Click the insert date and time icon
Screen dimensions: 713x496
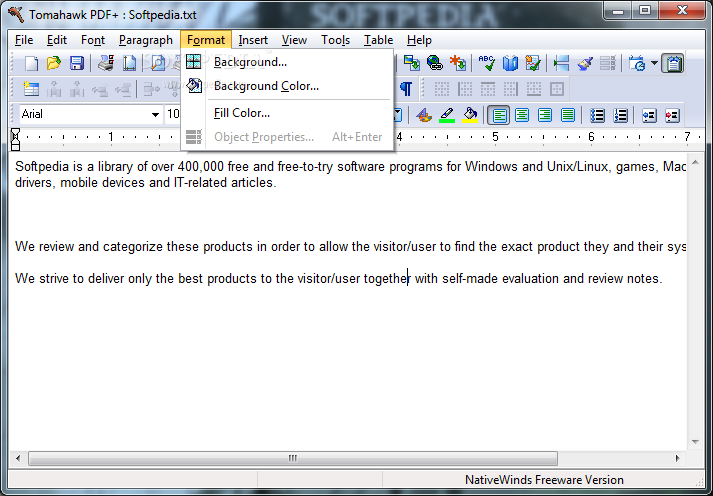click(x=637, y=63)
